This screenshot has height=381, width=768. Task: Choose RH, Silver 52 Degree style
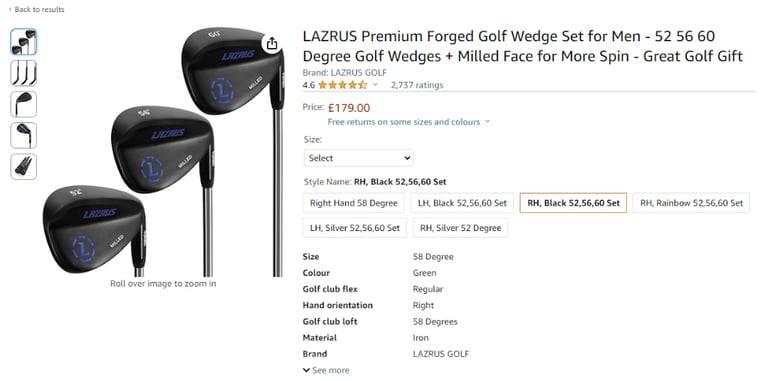point(460,228)
